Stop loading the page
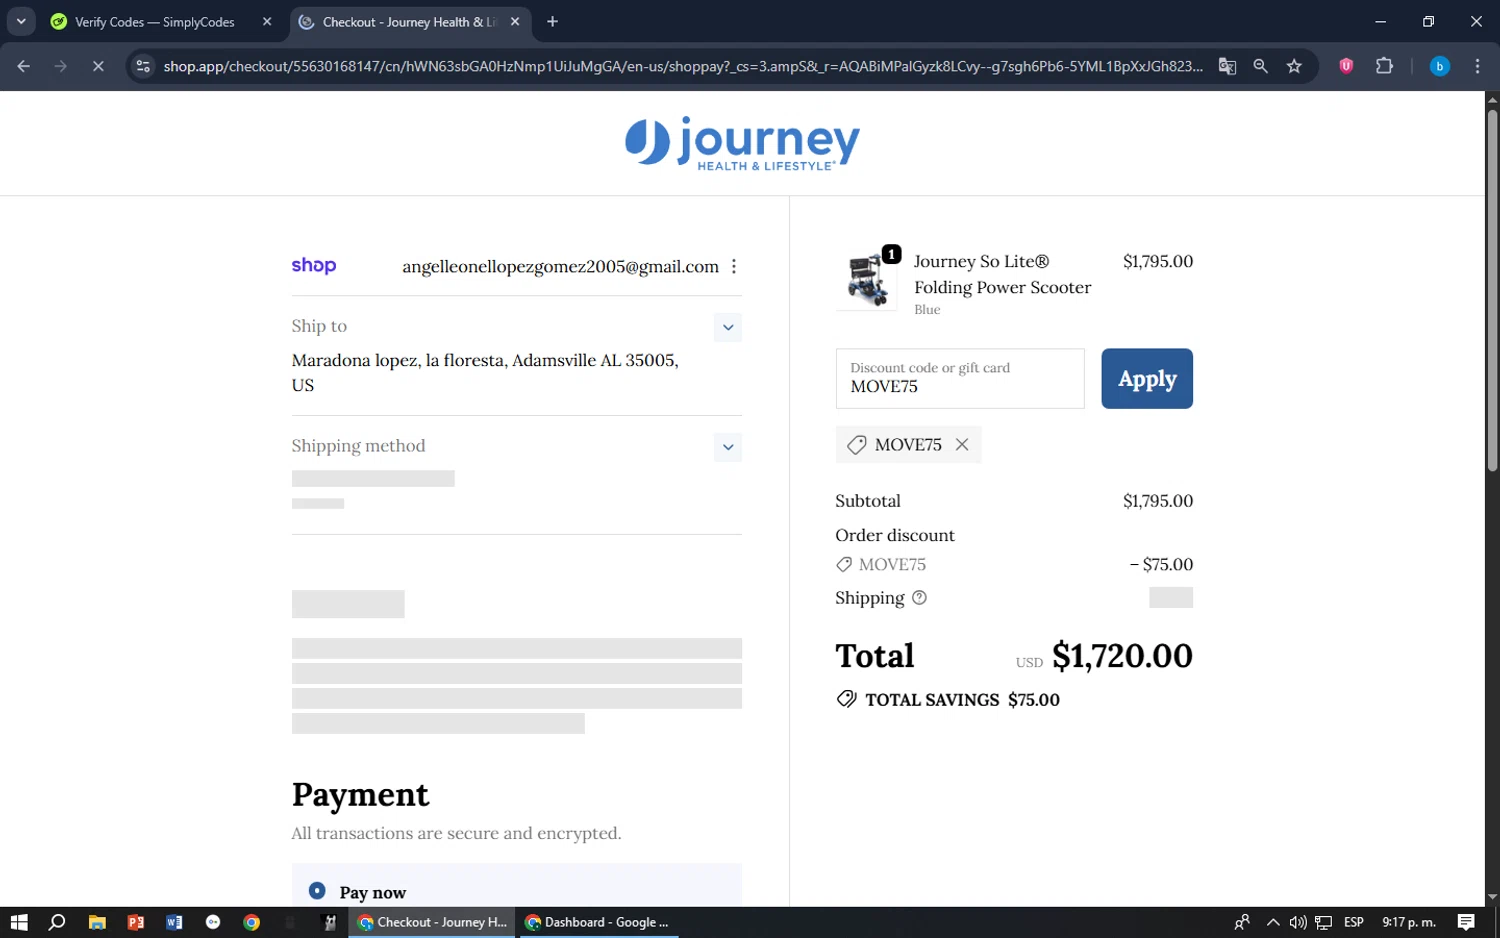The width and height of the screenshot is (1500, 938). coord(98,66)
